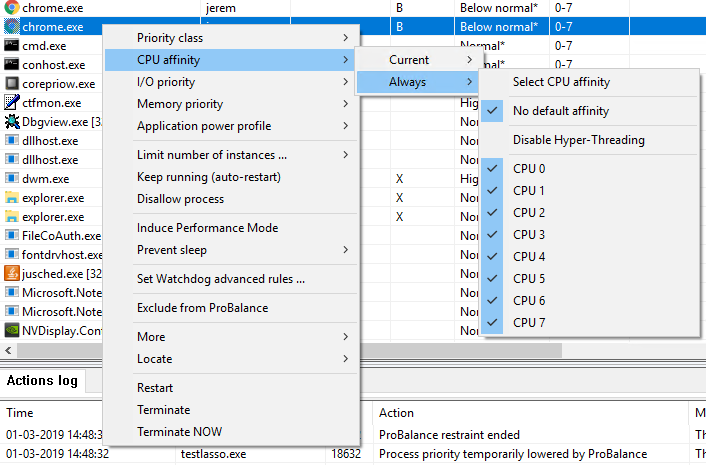Click the FileCoAuth.exe process icon
This screenshot has width=706, height=465.
[12, 235]
